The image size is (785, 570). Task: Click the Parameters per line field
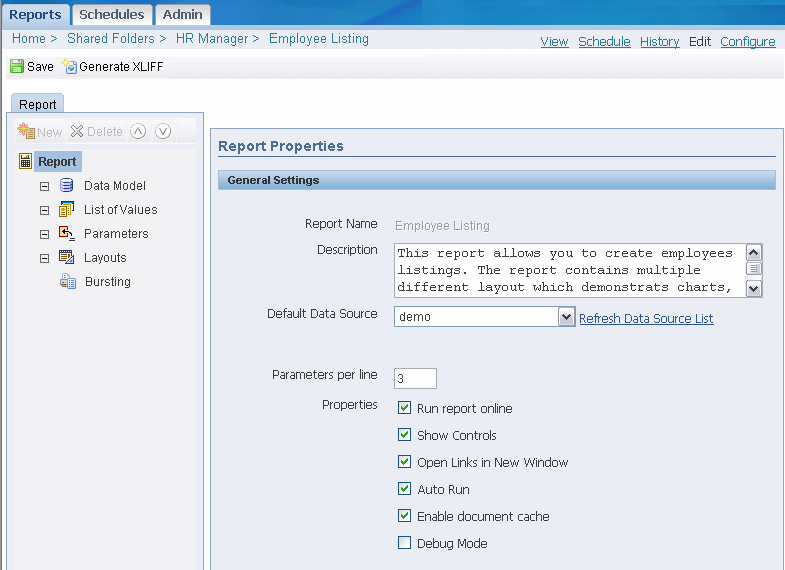(x=414, y=378)
